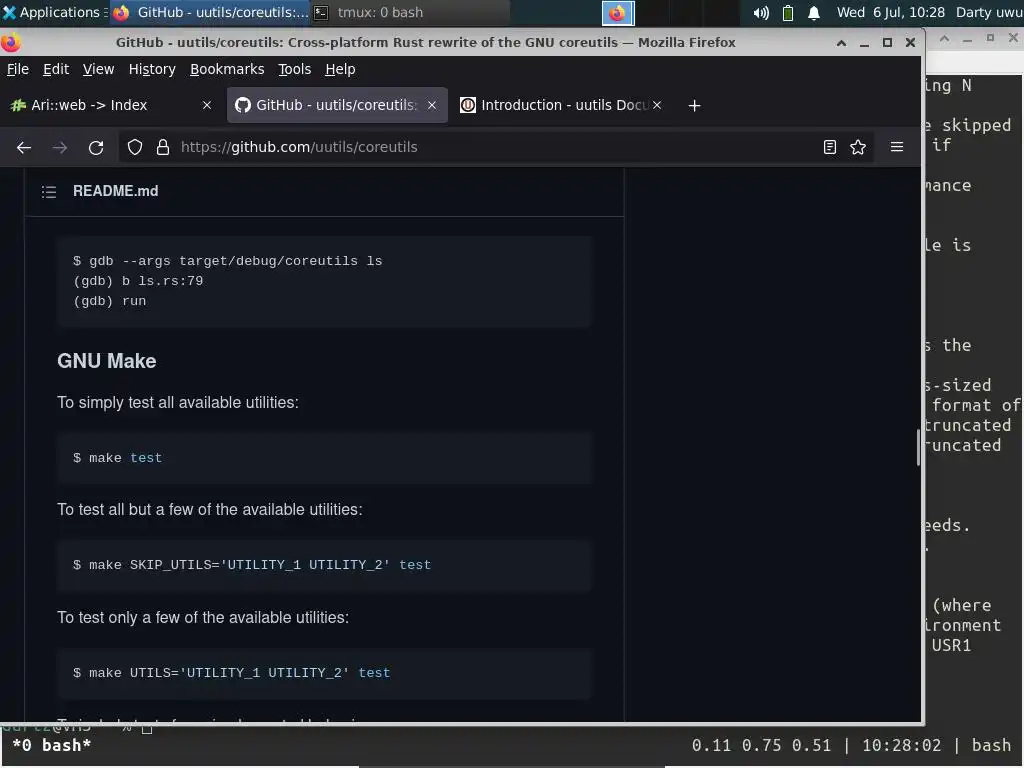Click the make UTILS= command block

point(324,673)
